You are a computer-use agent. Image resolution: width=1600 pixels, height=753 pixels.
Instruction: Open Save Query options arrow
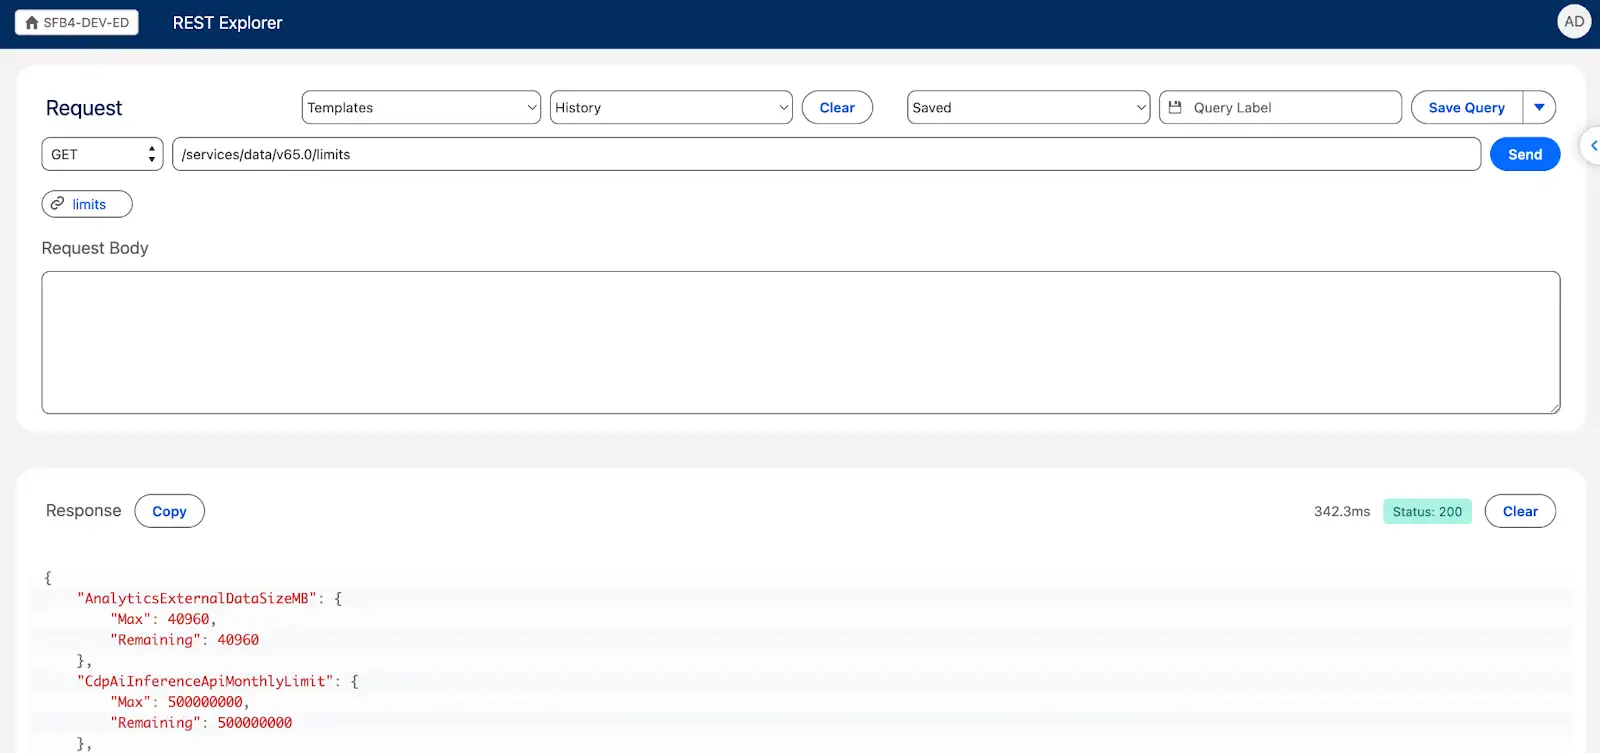pyautogui.click(x=1539, y=107)
